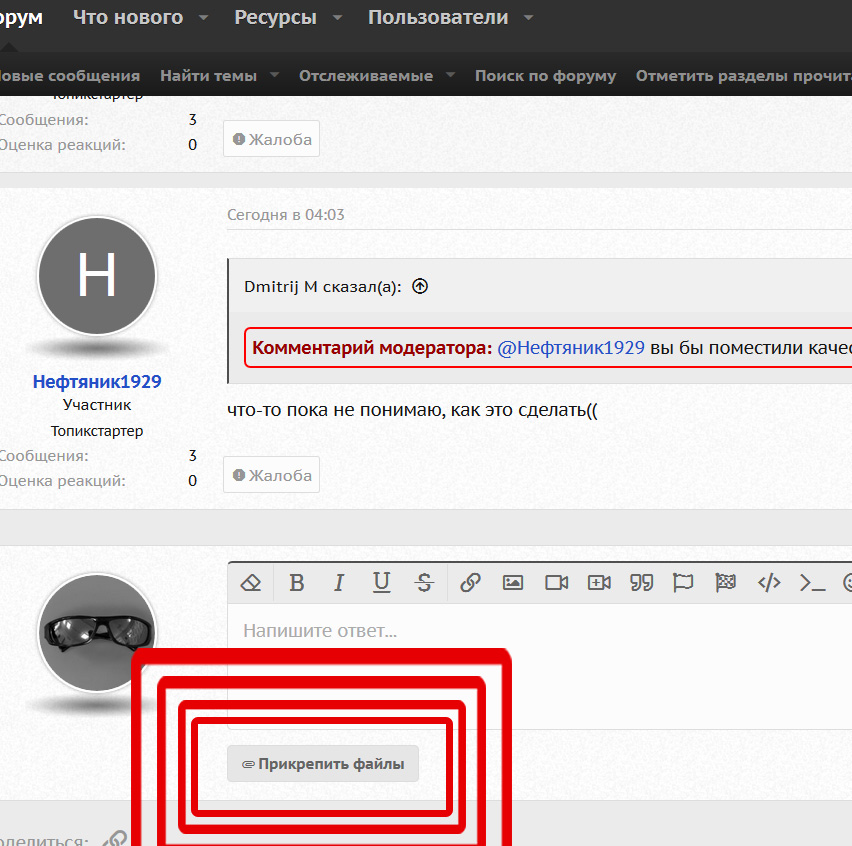
Task: Click Dmitrij M сказал(а) quote header
Action: (323, 286)
